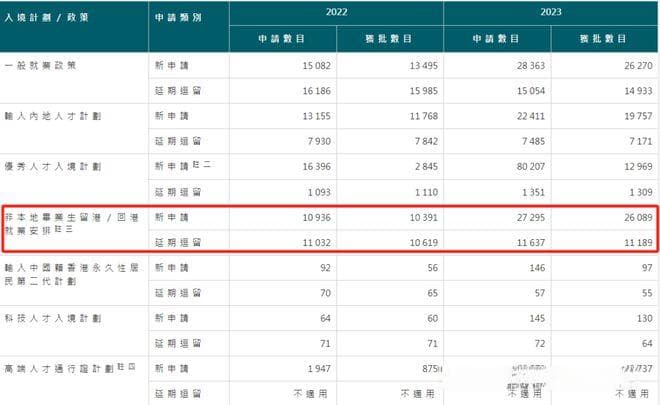Click the value 92
660x405 pixels.
pyautogui.click(x=325, y=268)
